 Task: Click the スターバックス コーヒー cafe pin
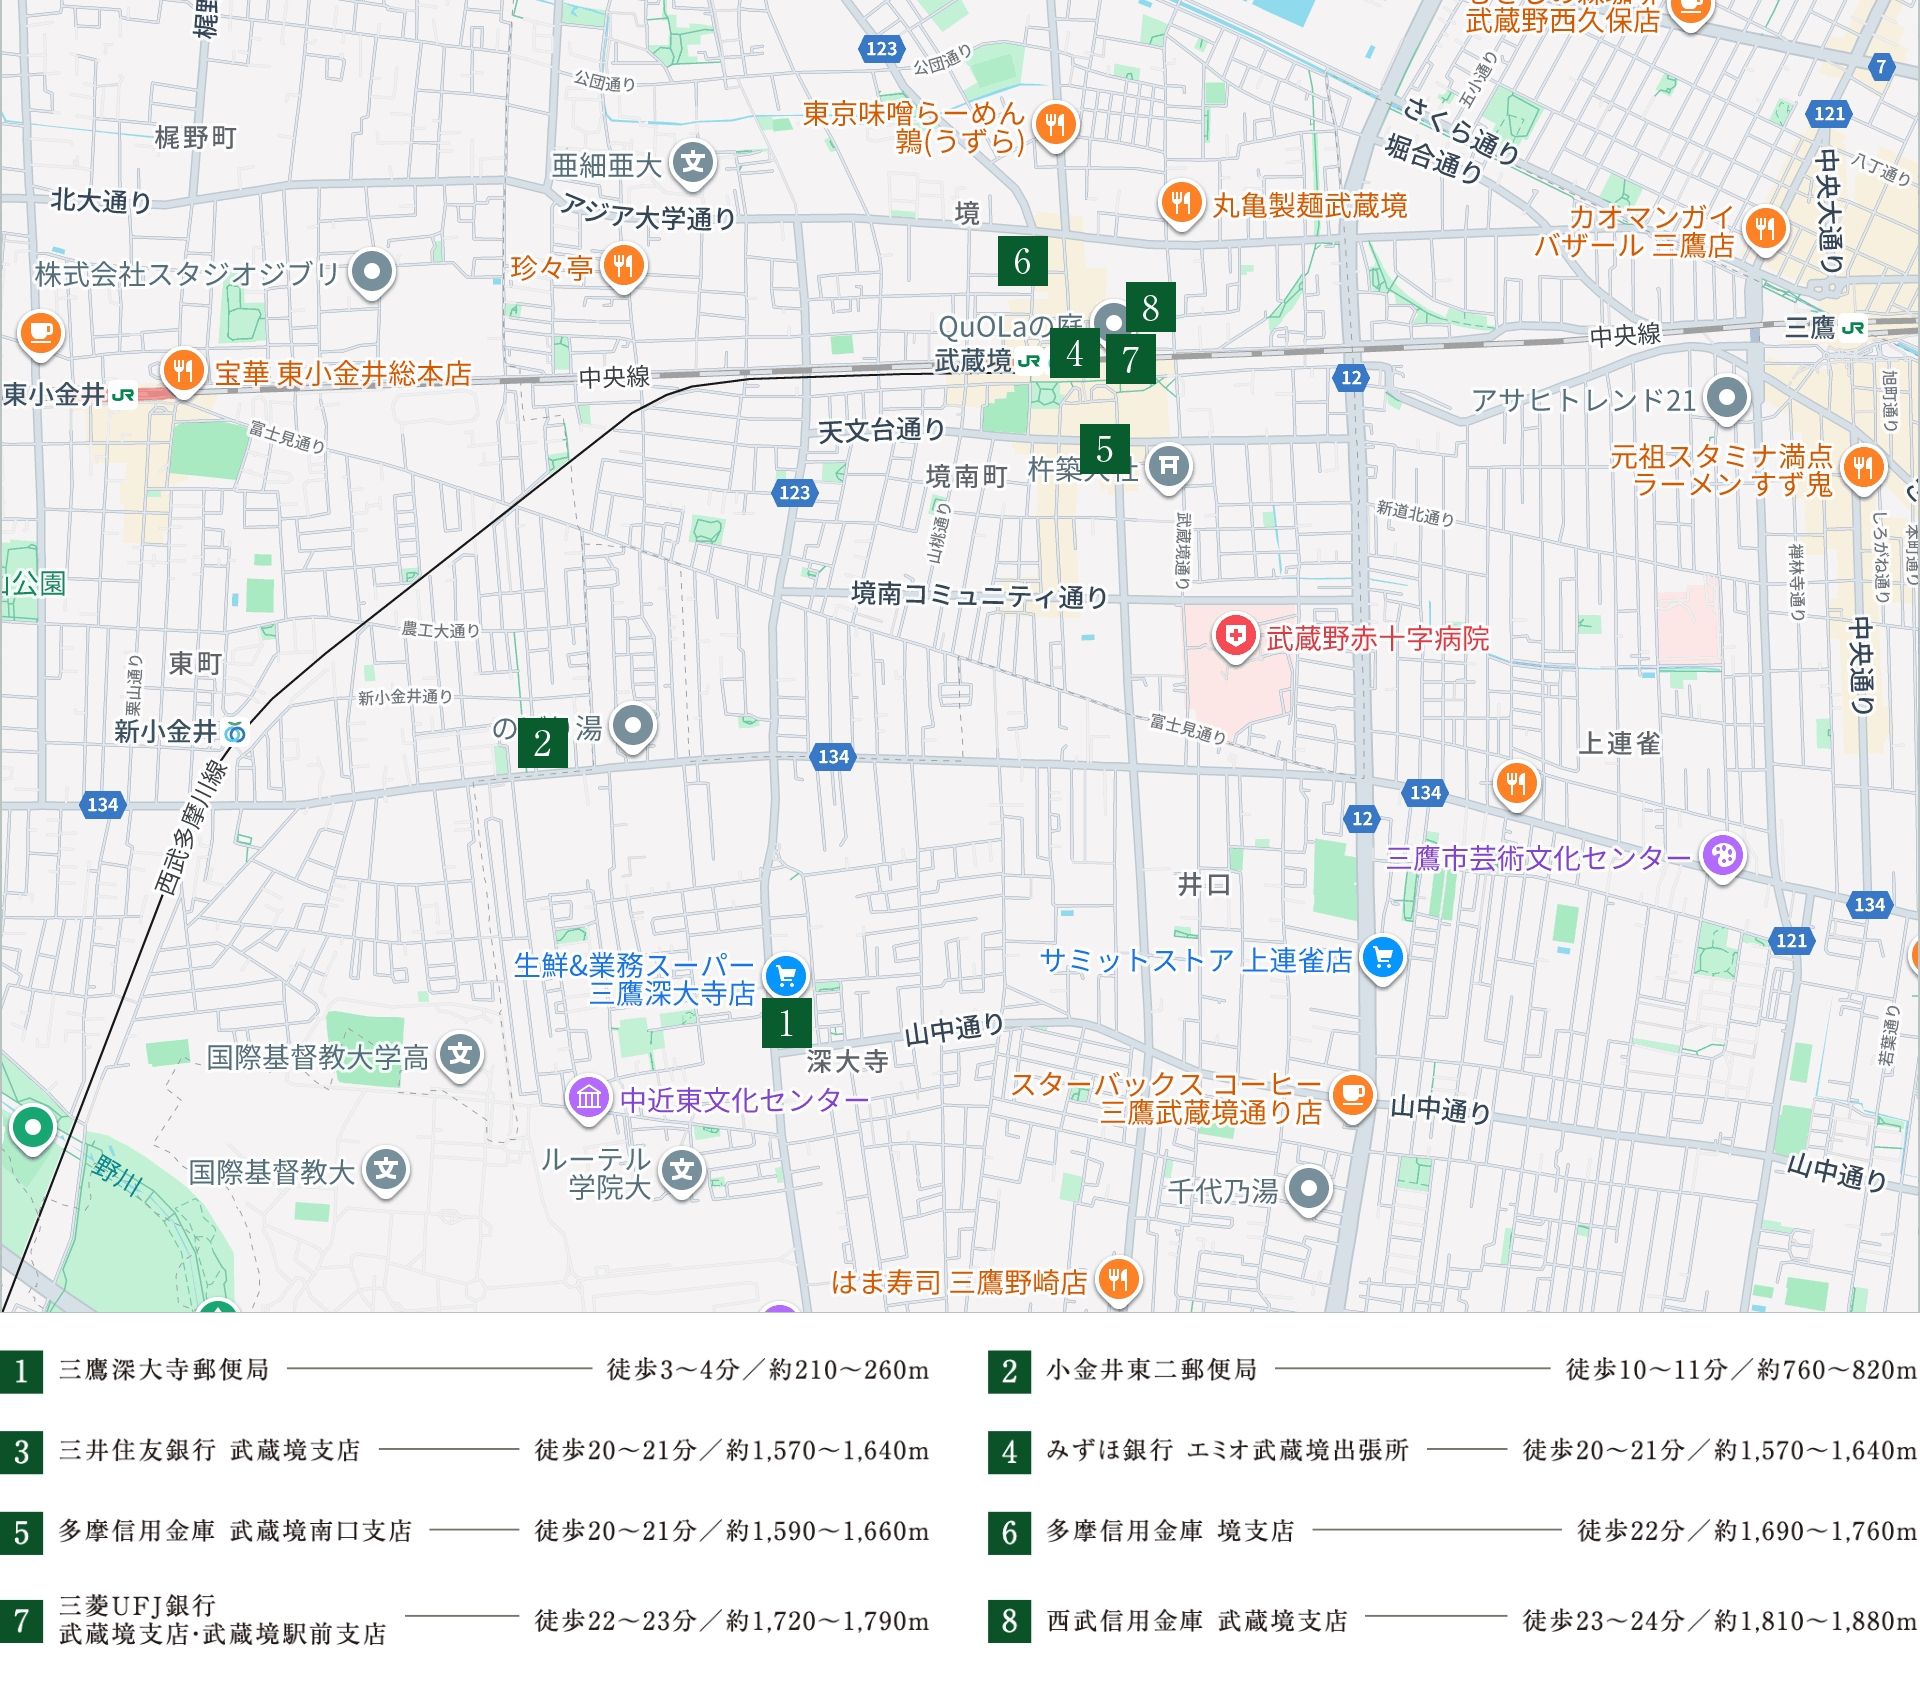pyautogui.click(x=1352, y=1094)
